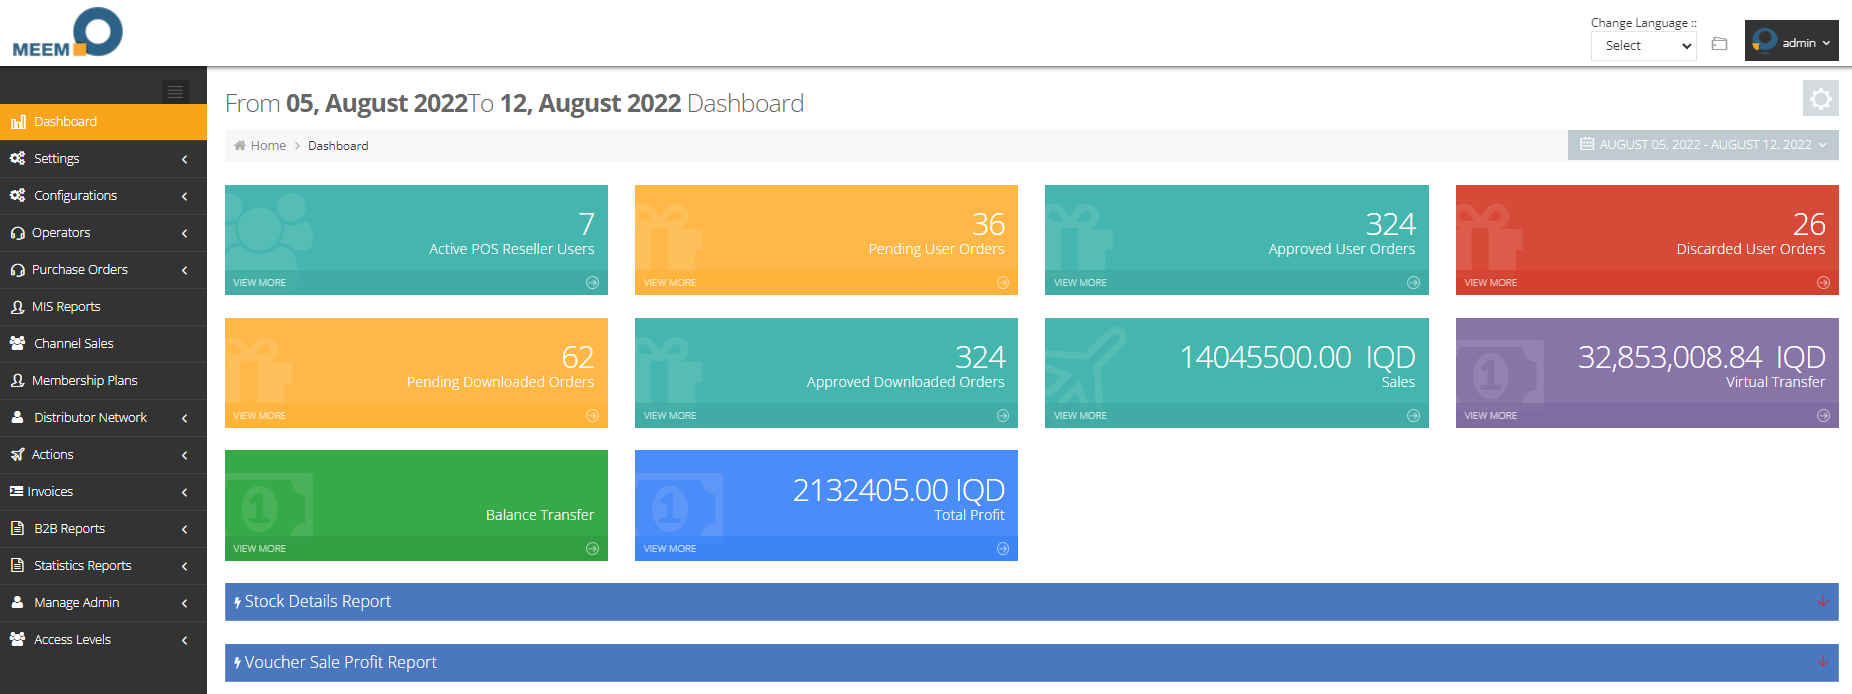Click the 62 Pending Downloaded Orders count
Image resolution: width=1852 pixels, height=694 pixels.
pyautogui.click(x=578, y=357)
